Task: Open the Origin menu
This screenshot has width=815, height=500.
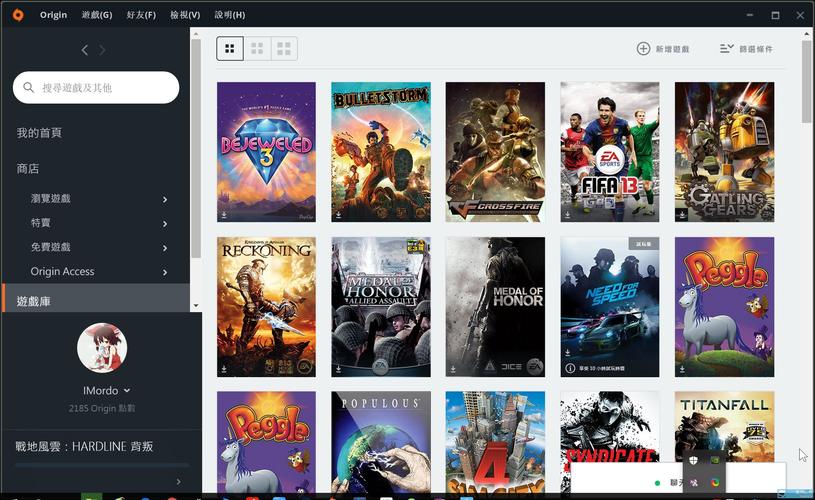Action: pos(54,15)
